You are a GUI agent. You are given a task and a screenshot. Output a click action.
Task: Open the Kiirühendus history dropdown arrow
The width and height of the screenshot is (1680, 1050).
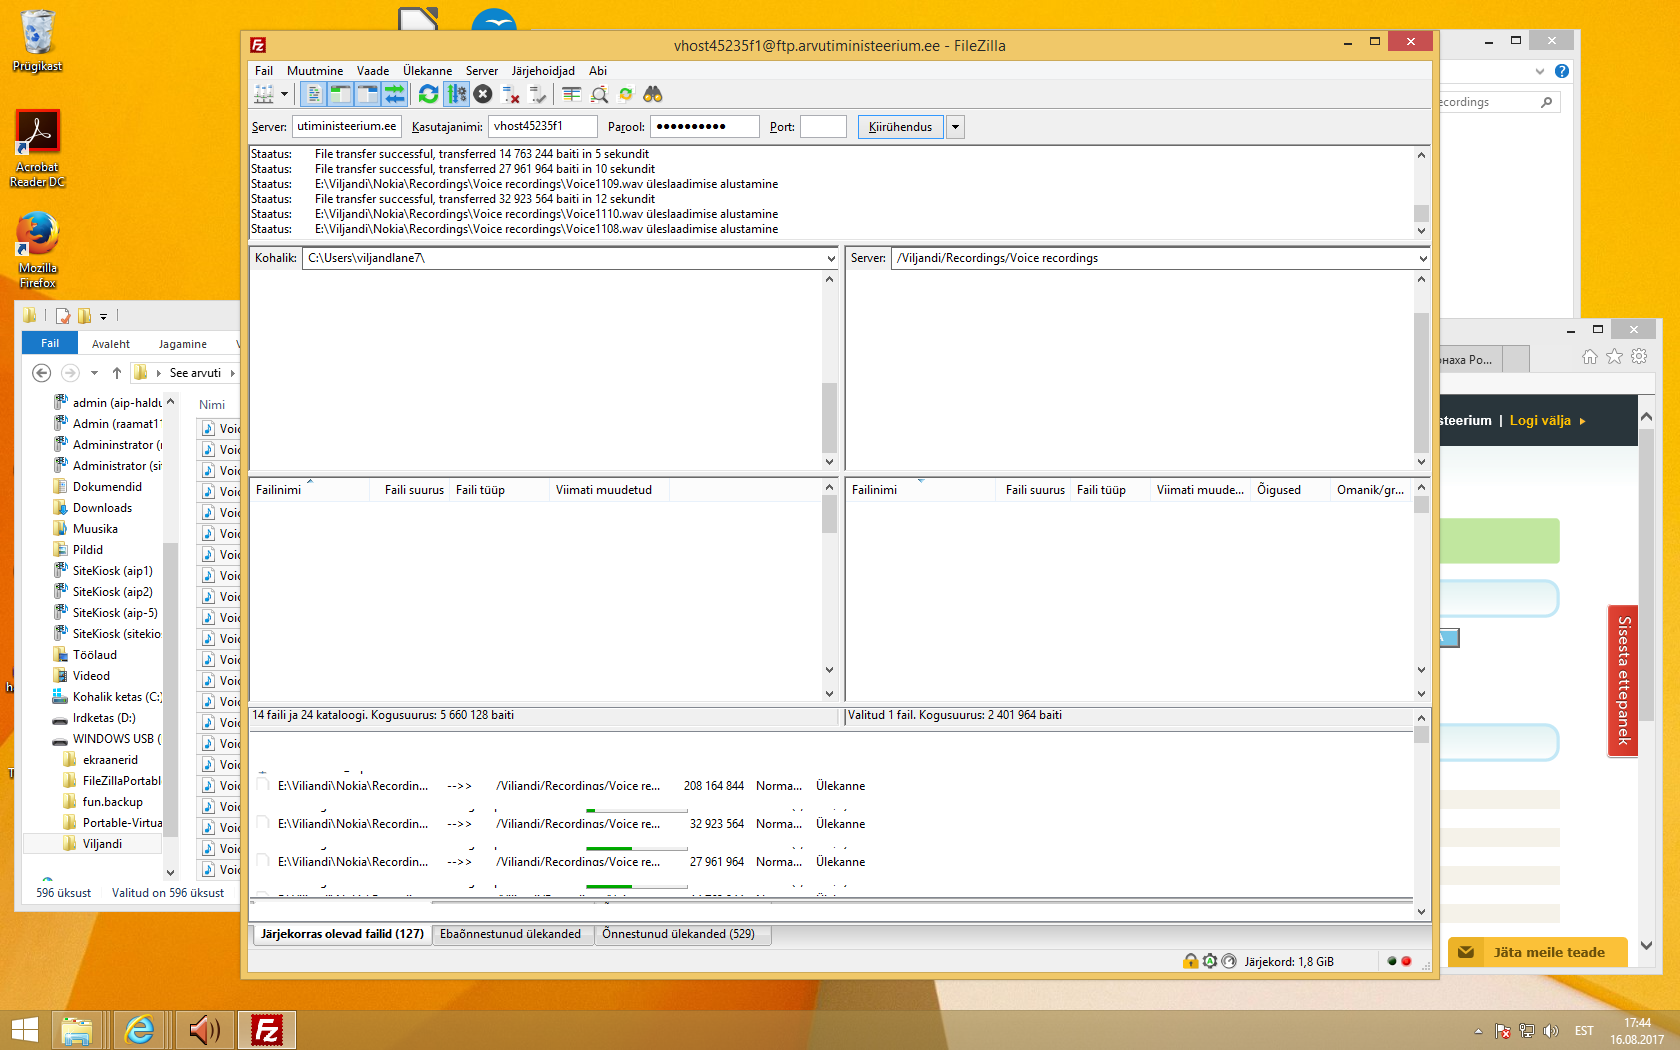(x=955, y=127)
